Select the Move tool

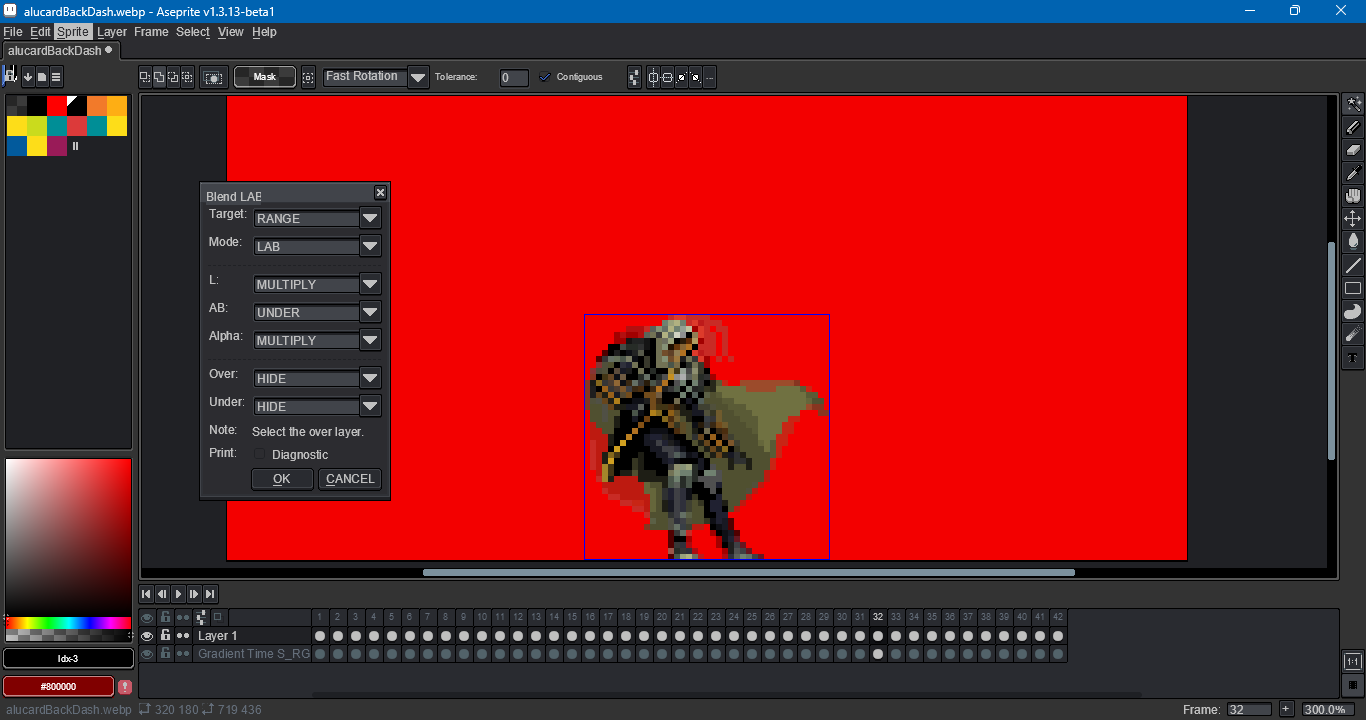point(1353,218)
